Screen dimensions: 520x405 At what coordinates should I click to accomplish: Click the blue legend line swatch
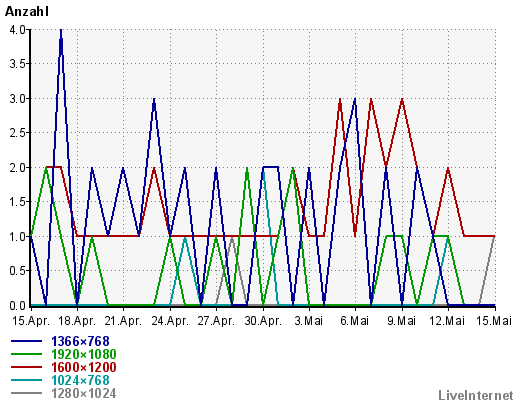(27, 341)
